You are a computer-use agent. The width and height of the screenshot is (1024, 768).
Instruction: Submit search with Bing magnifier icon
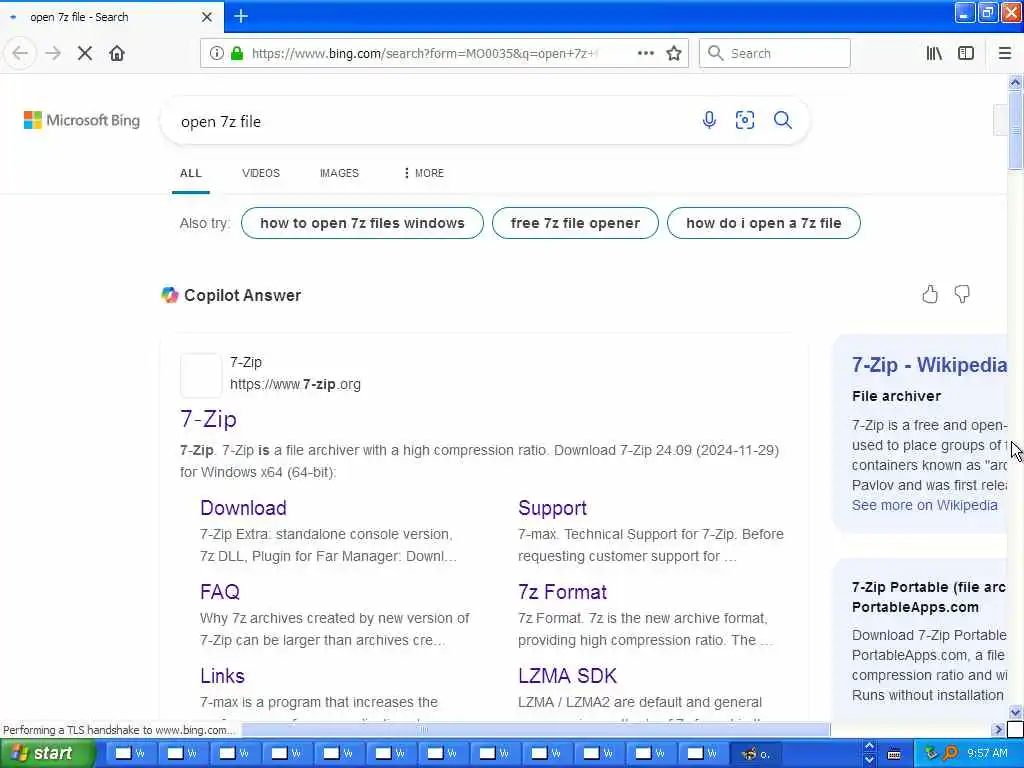click(x=783, y=120)
